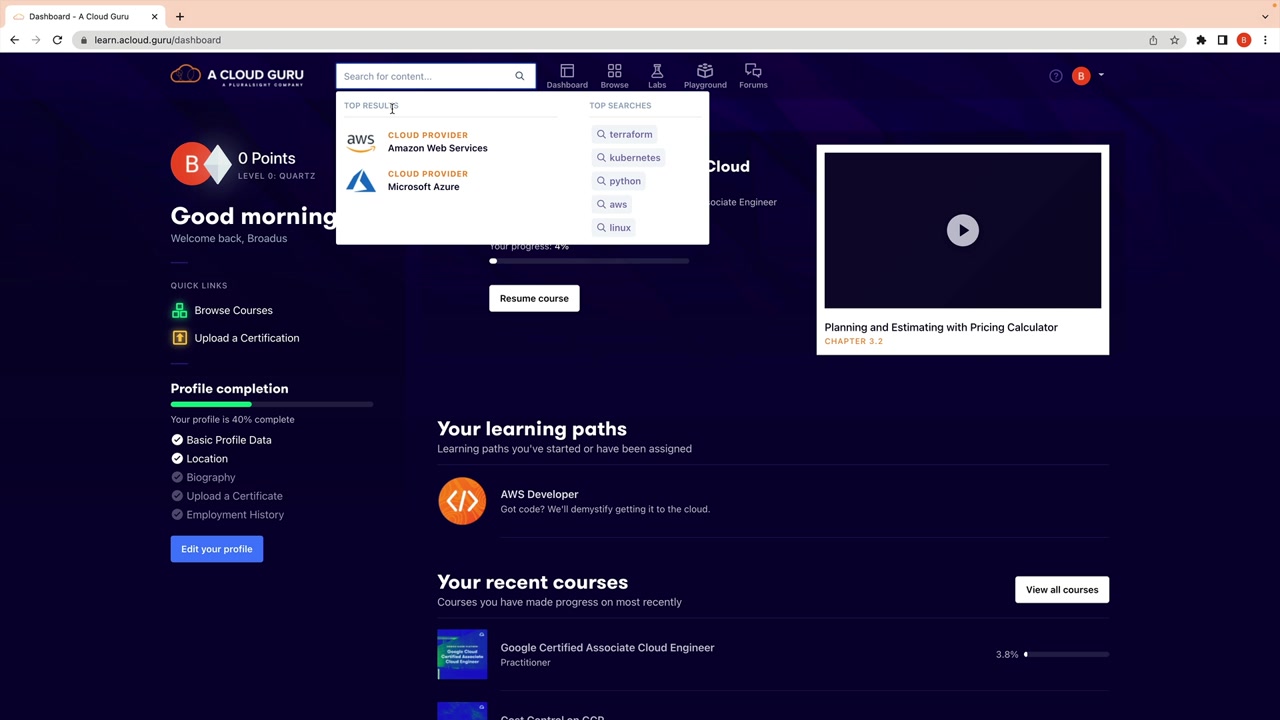Choose the aws top search
This screenshot has height=720, width=1280.
[612, 204]
